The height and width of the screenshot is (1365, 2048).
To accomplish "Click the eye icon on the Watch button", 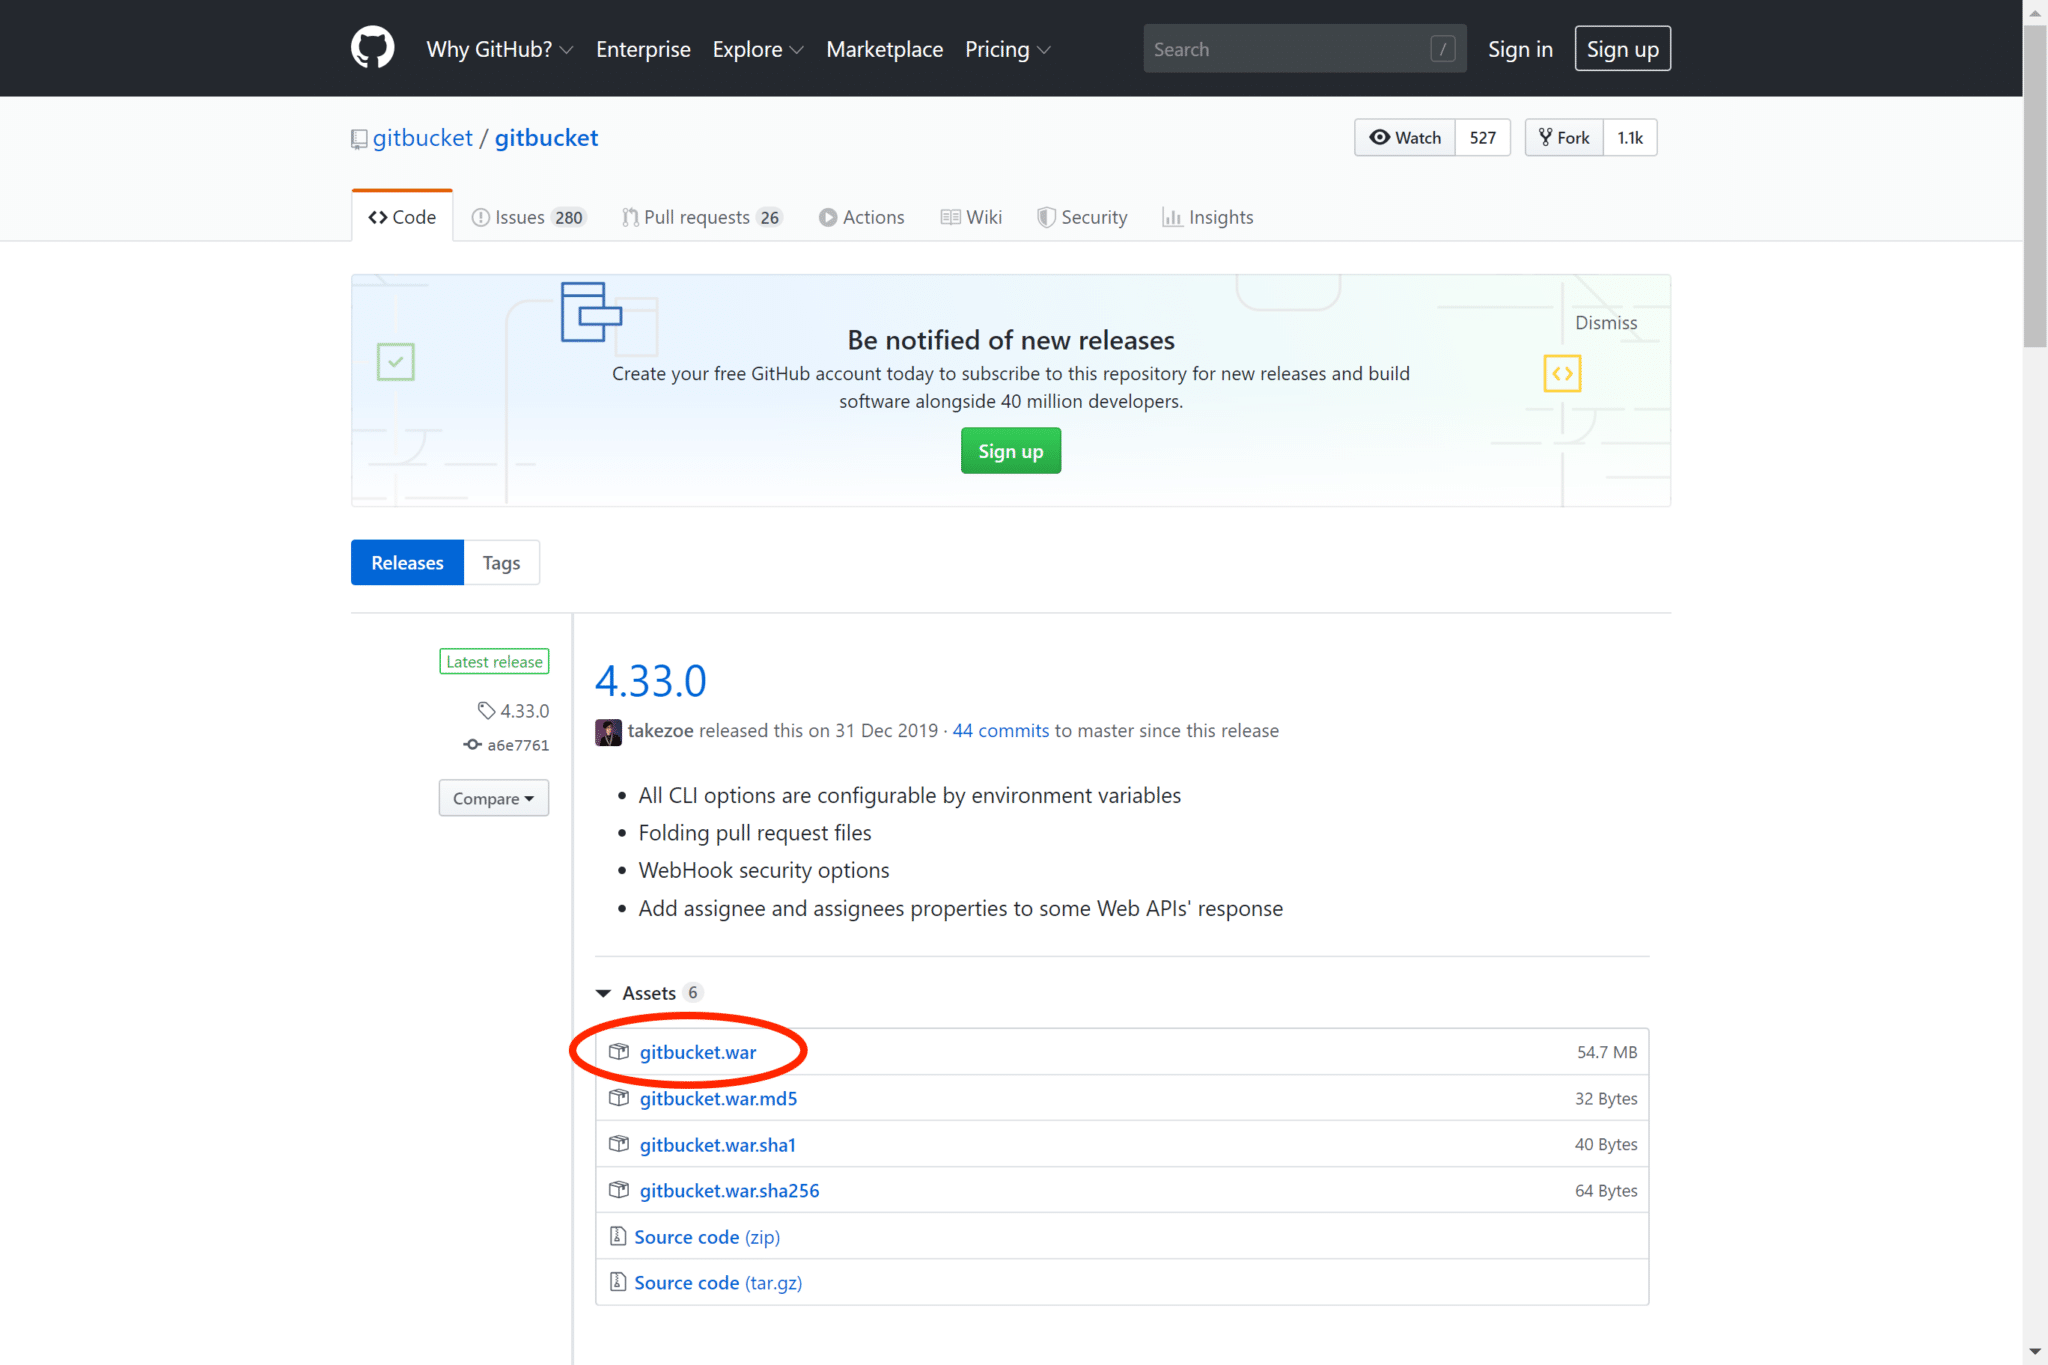I will pos(1379,137).
